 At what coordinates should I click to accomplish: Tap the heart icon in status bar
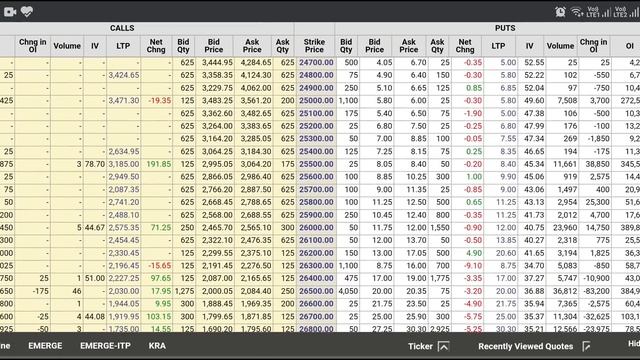[x=27, y=11]
